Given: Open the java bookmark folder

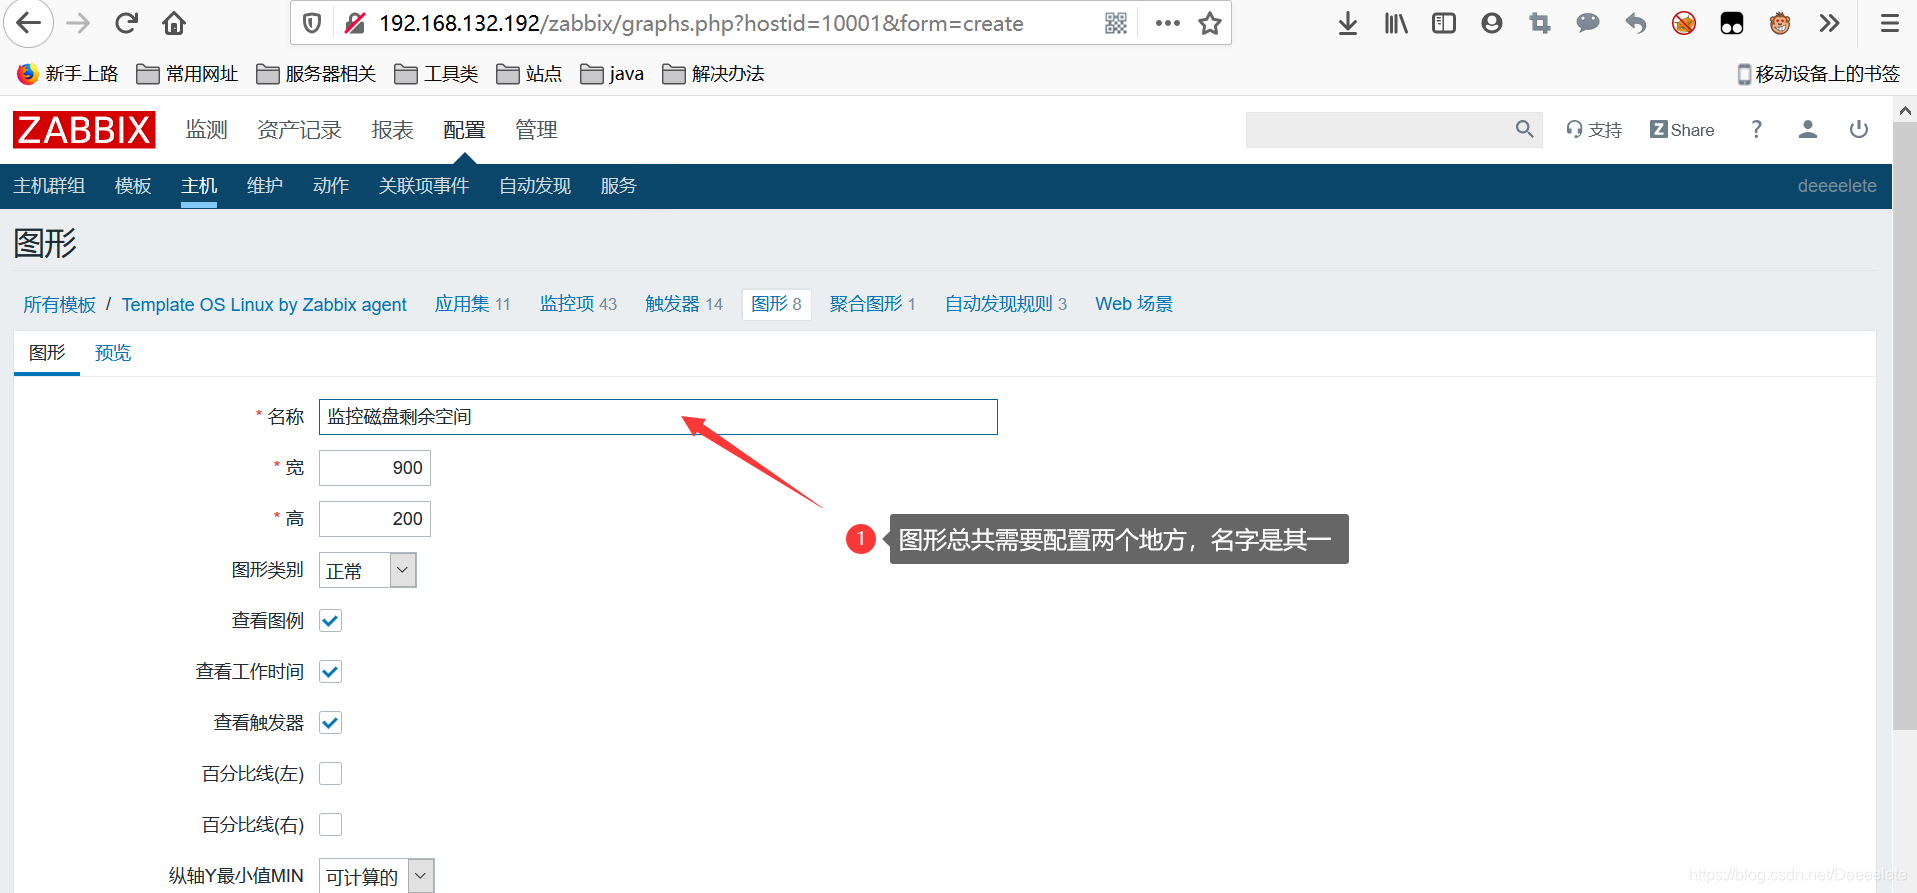Looking at the screenshot, I should [612, 74].
